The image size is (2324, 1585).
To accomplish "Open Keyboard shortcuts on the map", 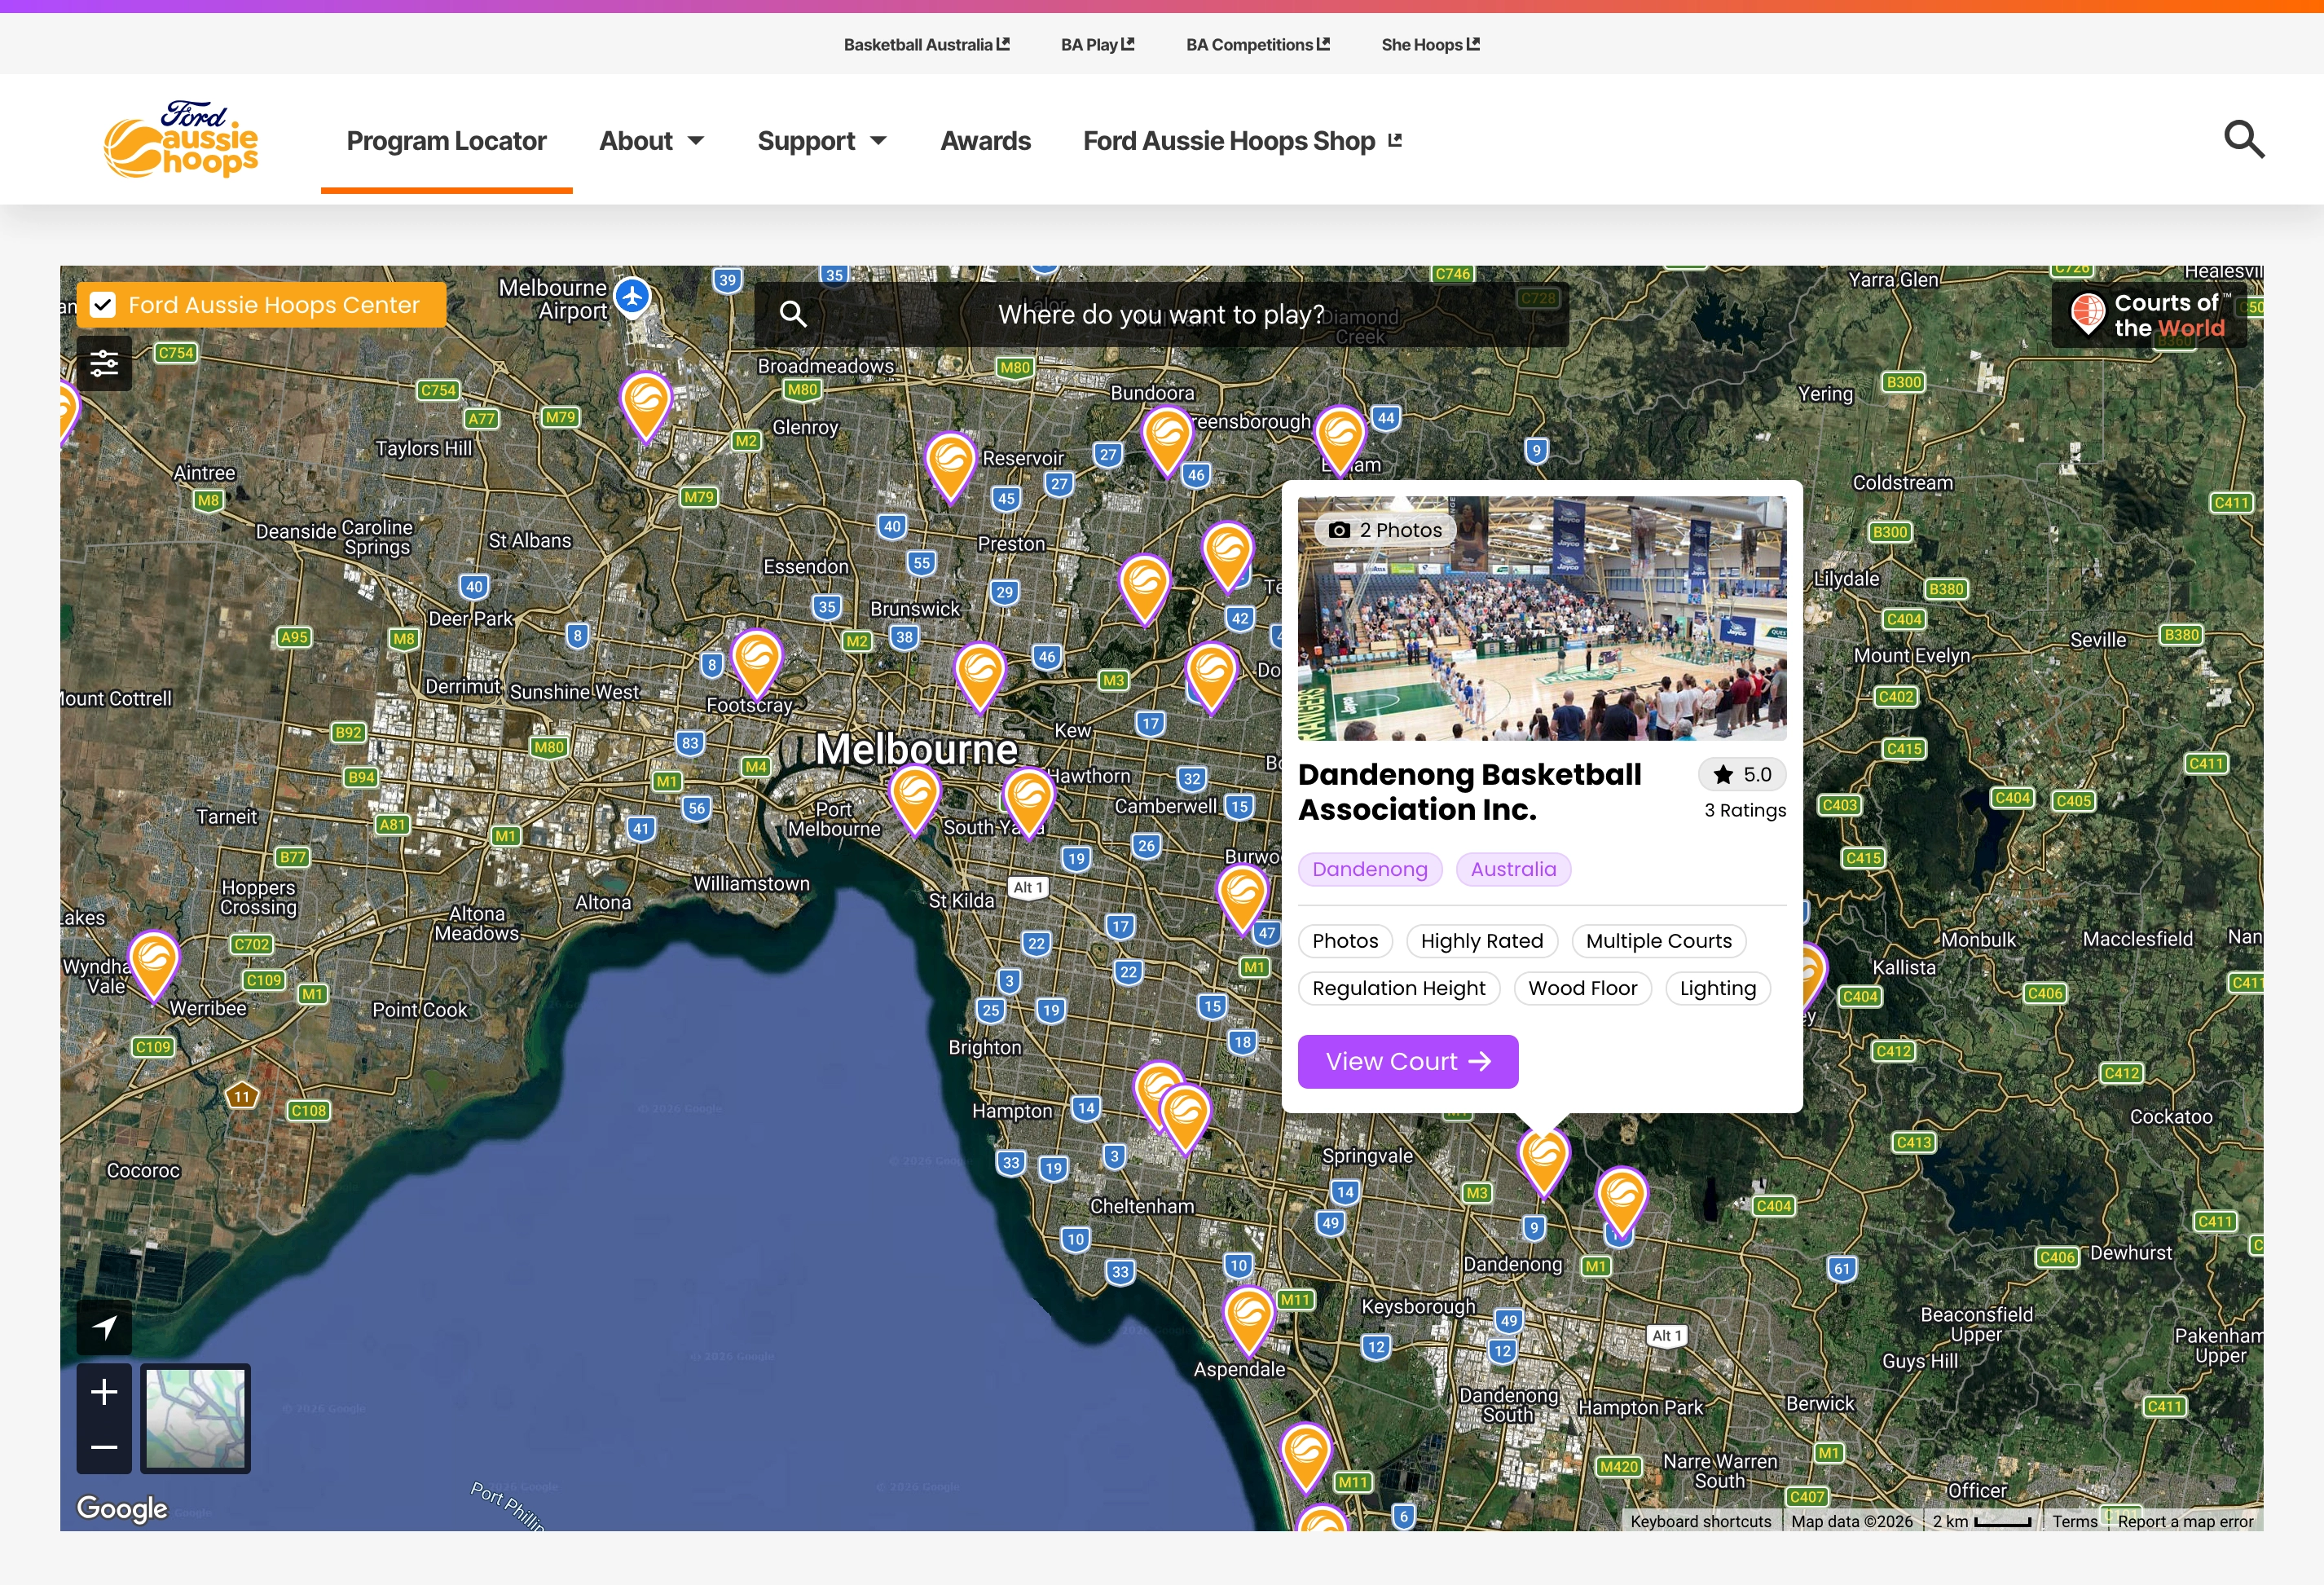I will tap(1700, 1521).
